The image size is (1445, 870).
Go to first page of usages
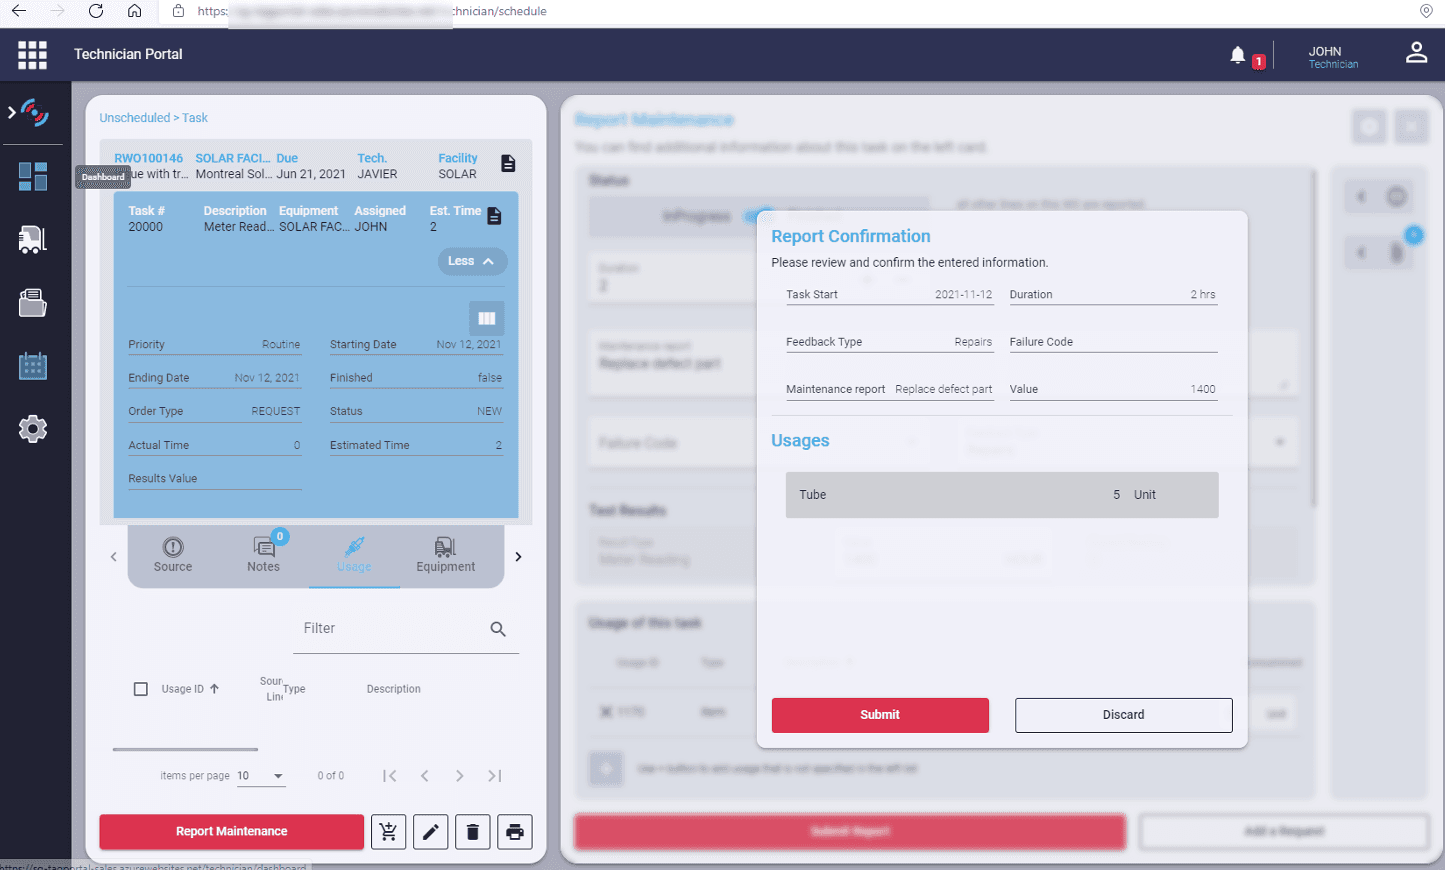(x=390, y=776)
